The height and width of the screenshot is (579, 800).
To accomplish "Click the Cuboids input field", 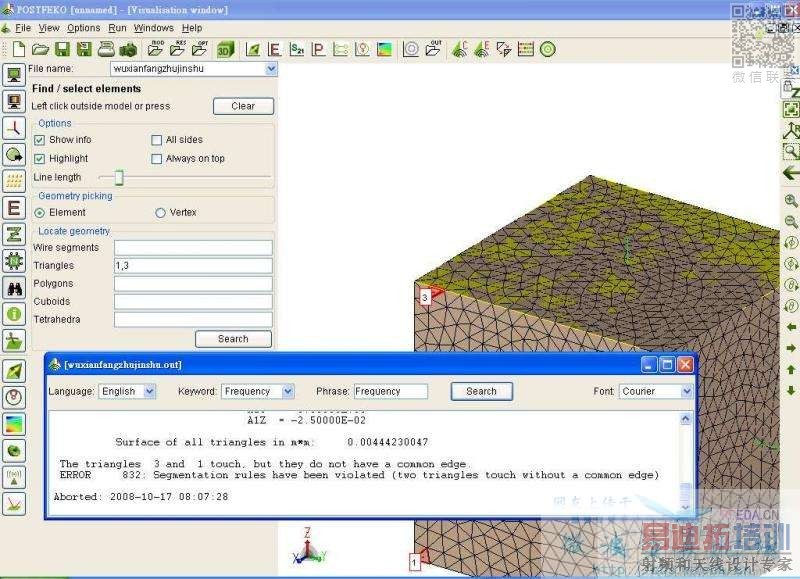I will (193, 301).
